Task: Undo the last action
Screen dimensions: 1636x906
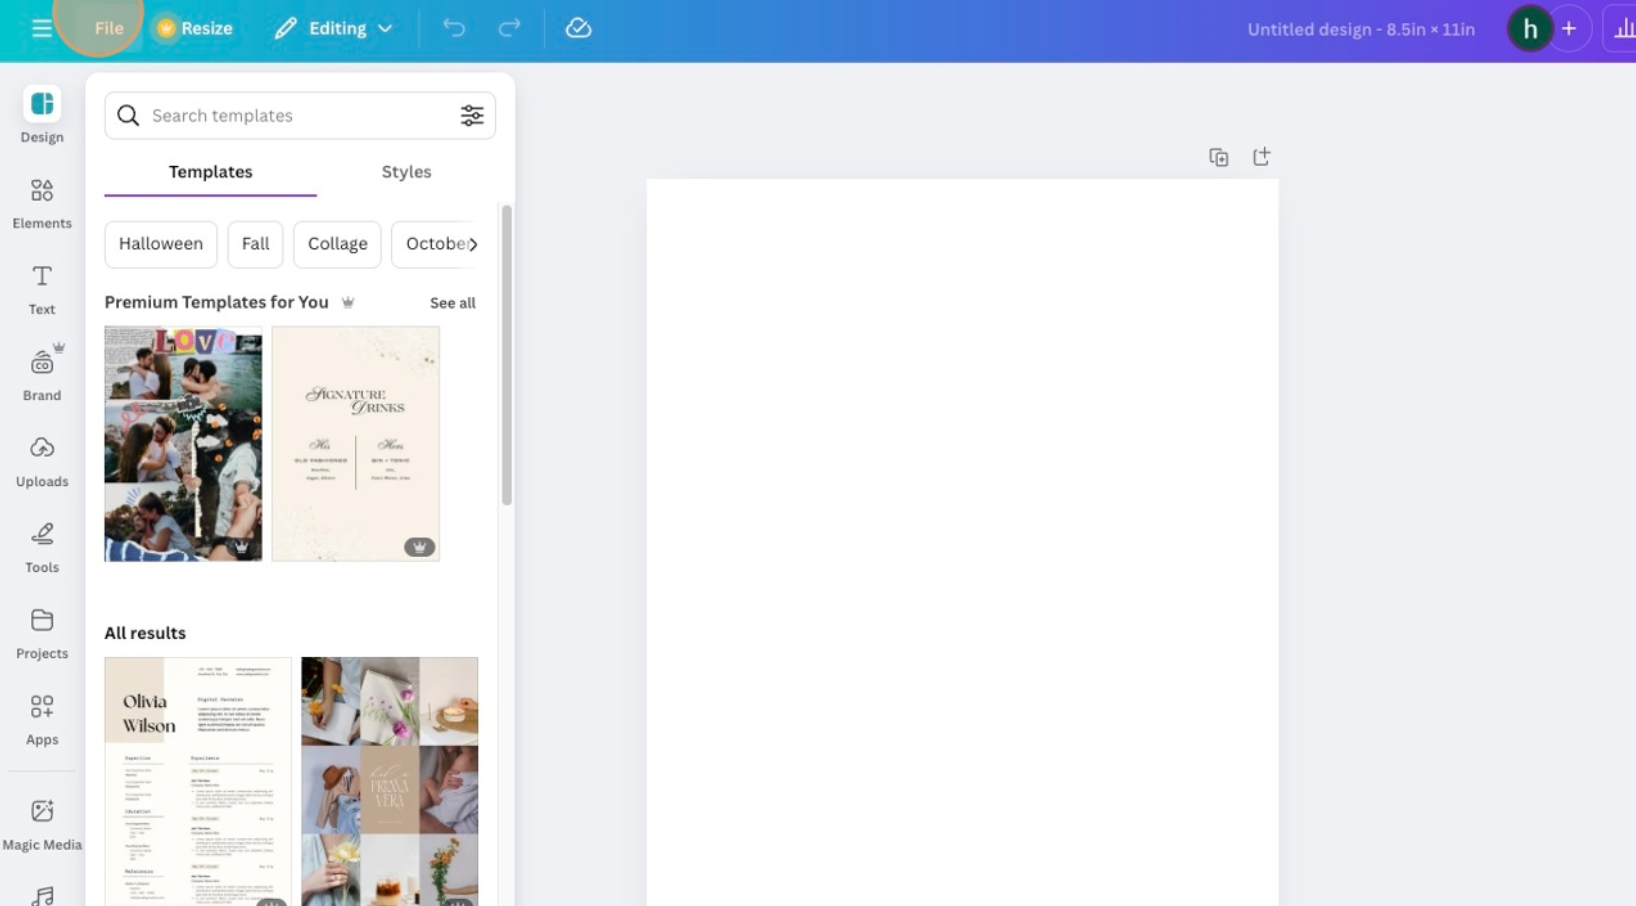Action: pyautogui.click(x=454, y=28)
